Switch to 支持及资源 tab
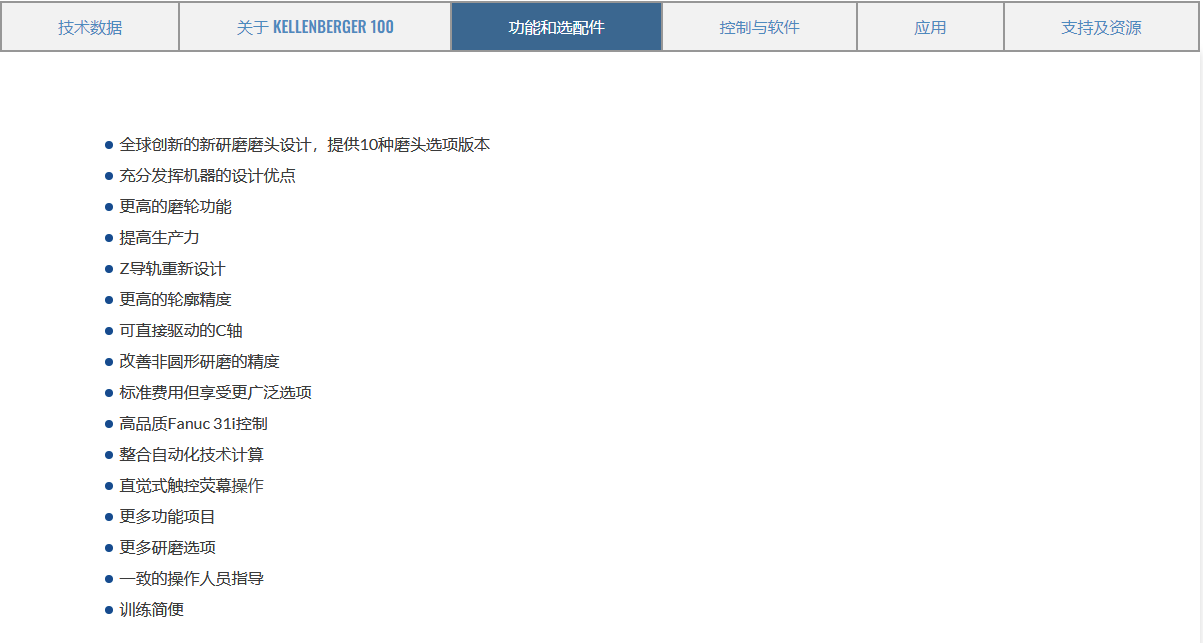 pos(1101,27)
